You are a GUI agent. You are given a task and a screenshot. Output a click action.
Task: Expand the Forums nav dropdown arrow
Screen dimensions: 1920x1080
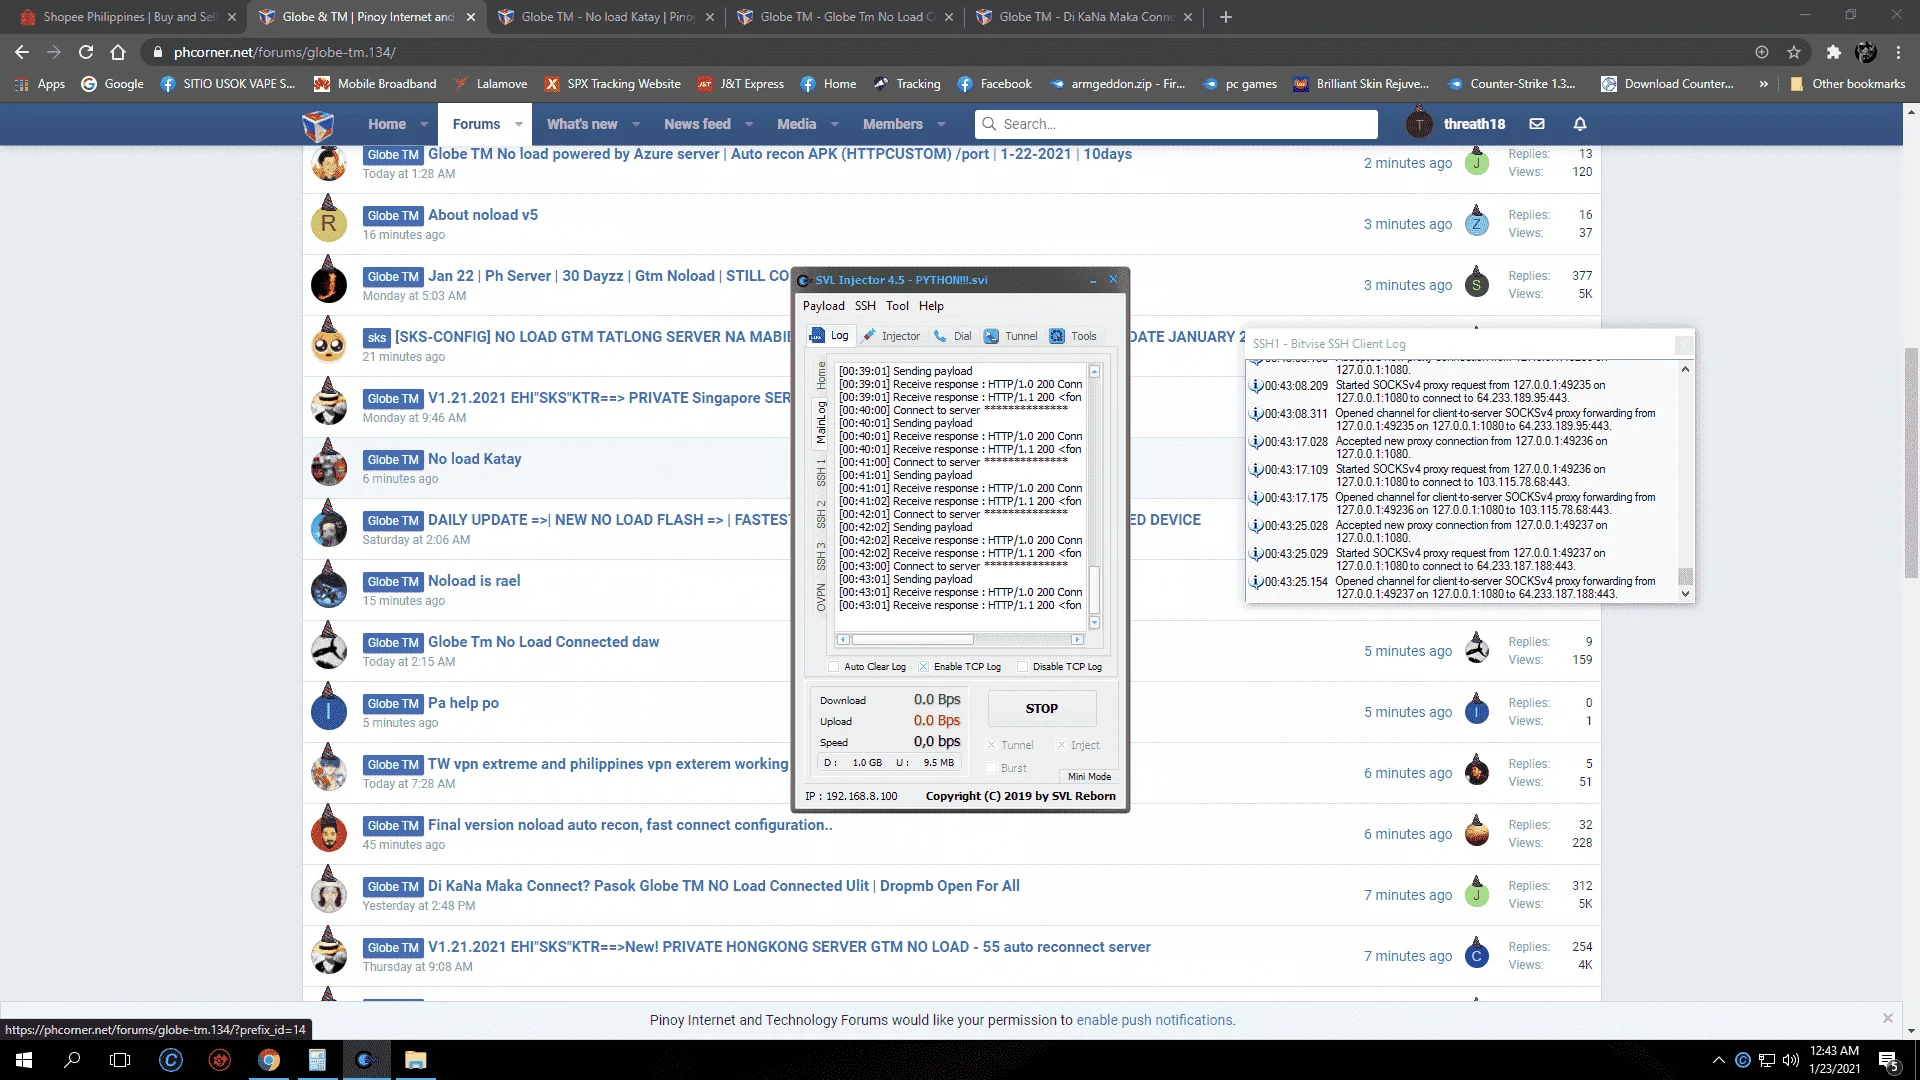(x=518, y=125)
